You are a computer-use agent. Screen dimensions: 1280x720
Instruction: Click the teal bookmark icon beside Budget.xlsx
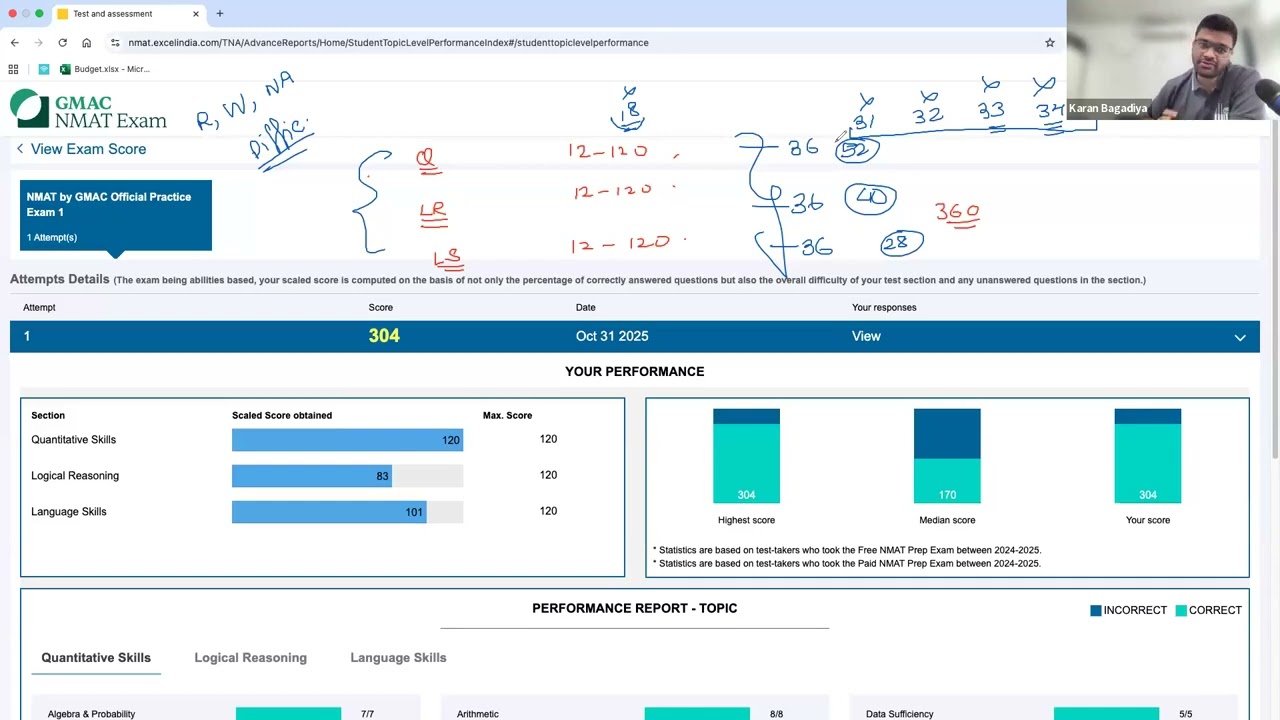44,69
